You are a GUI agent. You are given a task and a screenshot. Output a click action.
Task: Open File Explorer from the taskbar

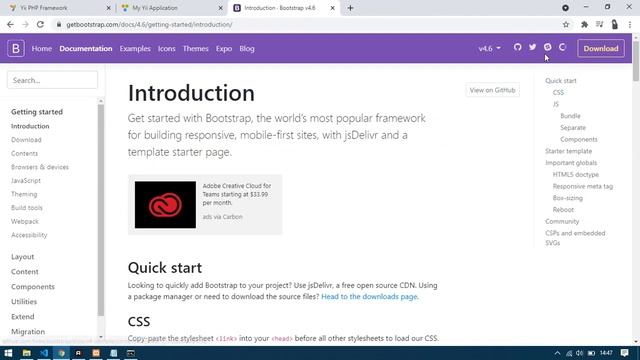27,353
